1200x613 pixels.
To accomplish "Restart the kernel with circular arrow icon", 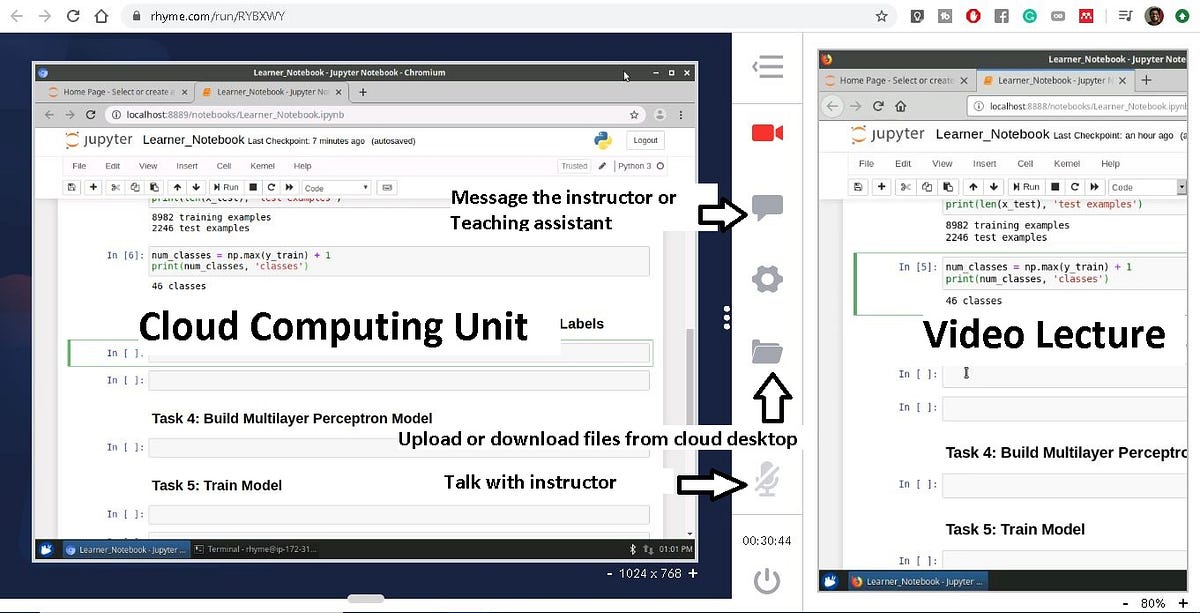I will pyautogui.click(x=271, y=187).
